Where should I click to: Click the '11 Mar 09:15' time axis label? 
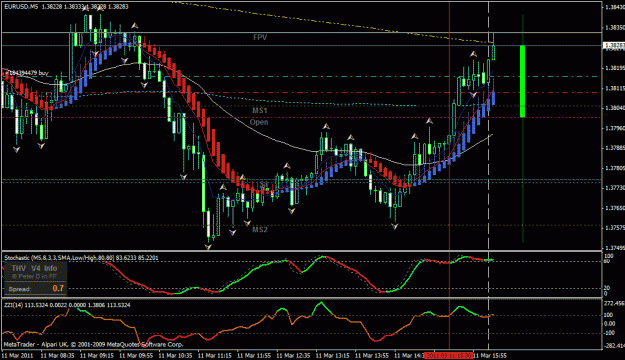pyautogui.click(x=97, y=355)
